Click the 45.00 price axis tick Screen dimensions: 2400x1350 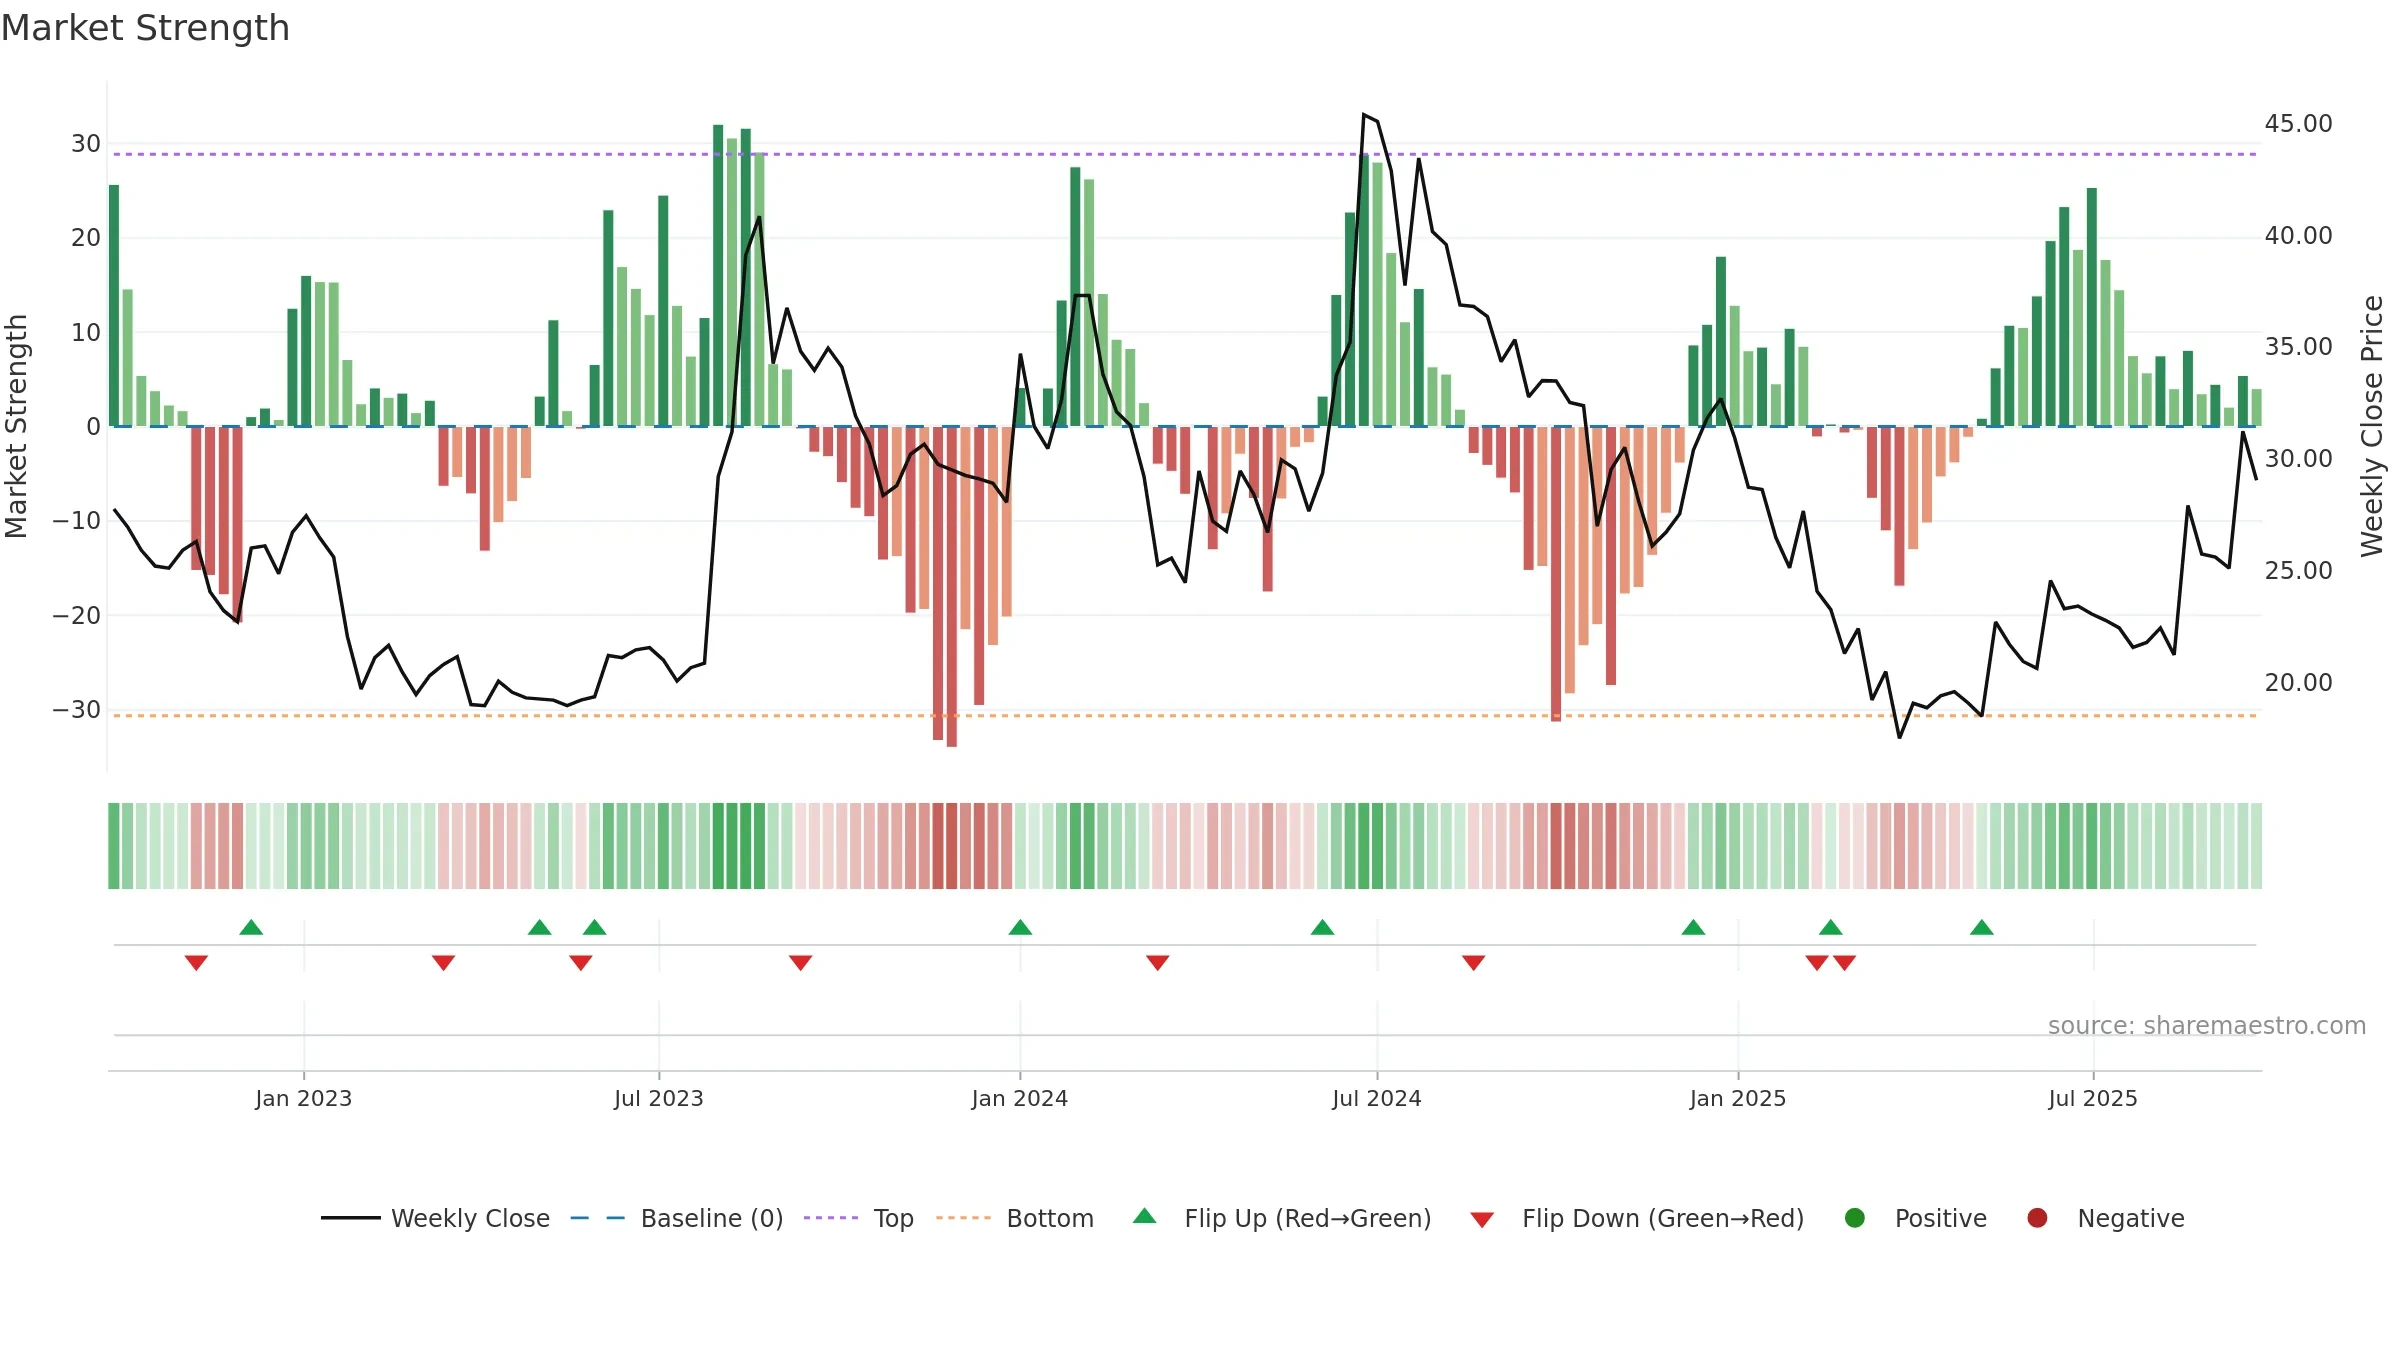pos(2298,124)
